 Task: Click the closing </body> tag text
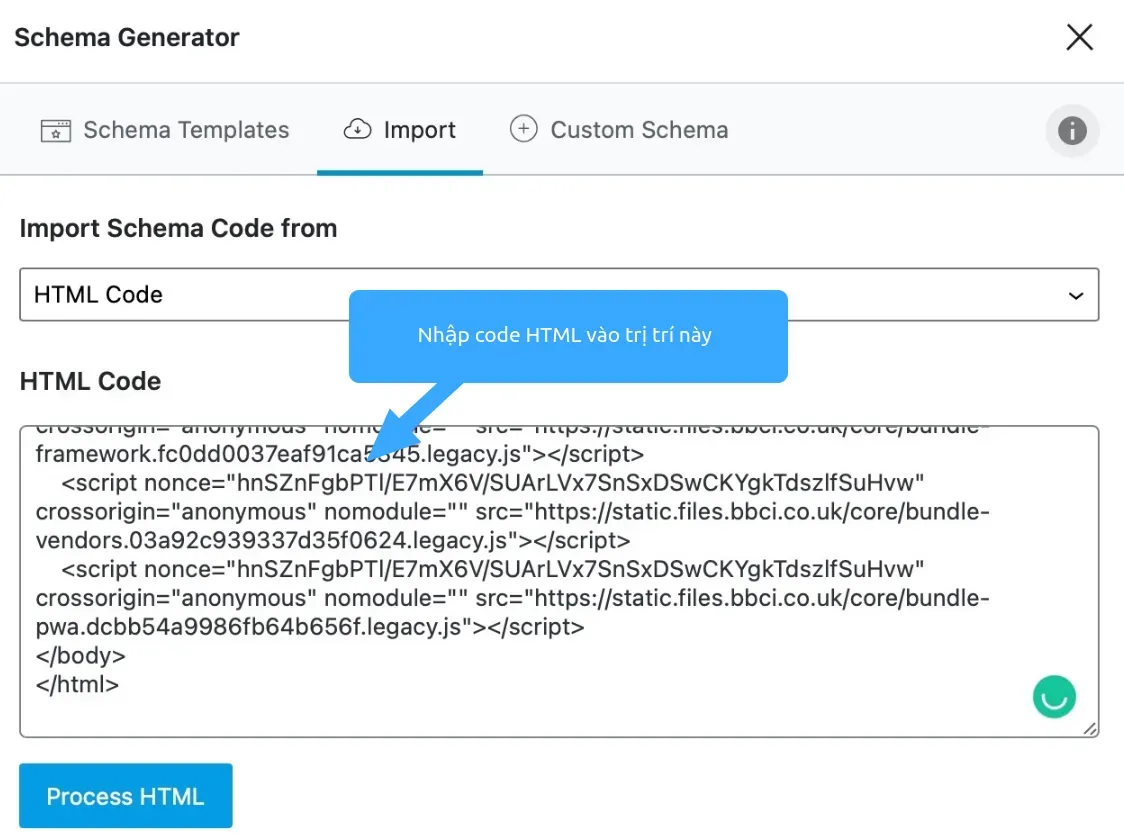pos(80,656)
